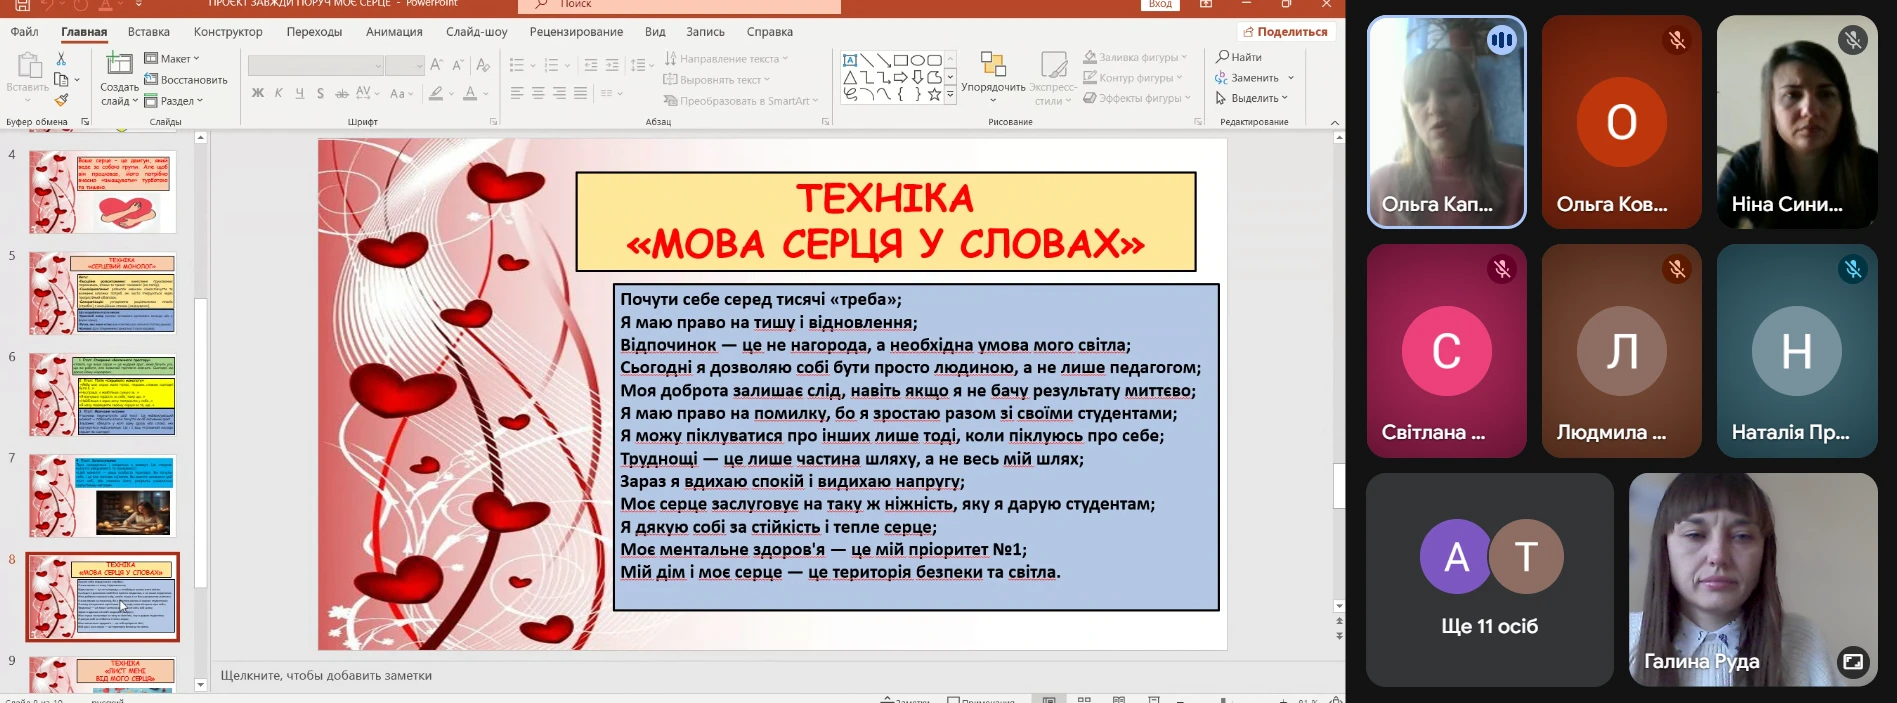
Task: Click the font color A swatch
Action: click(x=469, y=93)
